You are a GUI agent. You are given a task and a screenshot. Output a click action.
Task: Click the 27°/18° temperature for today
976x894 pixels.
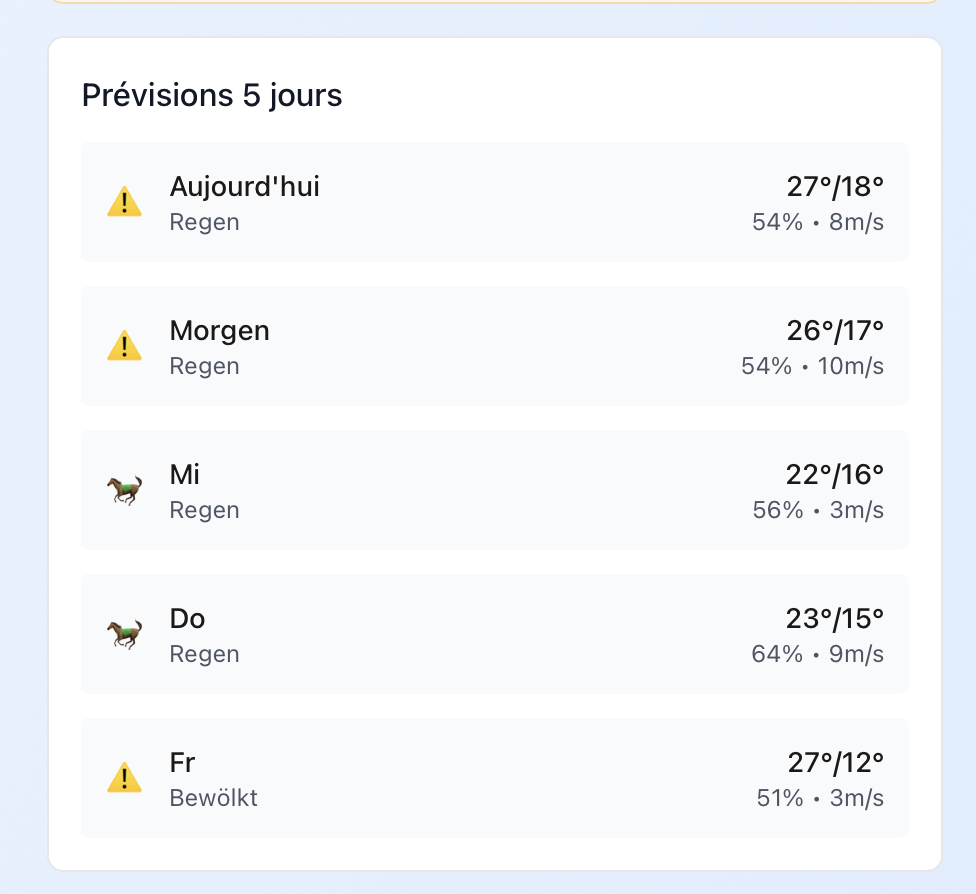coord(835,187)
